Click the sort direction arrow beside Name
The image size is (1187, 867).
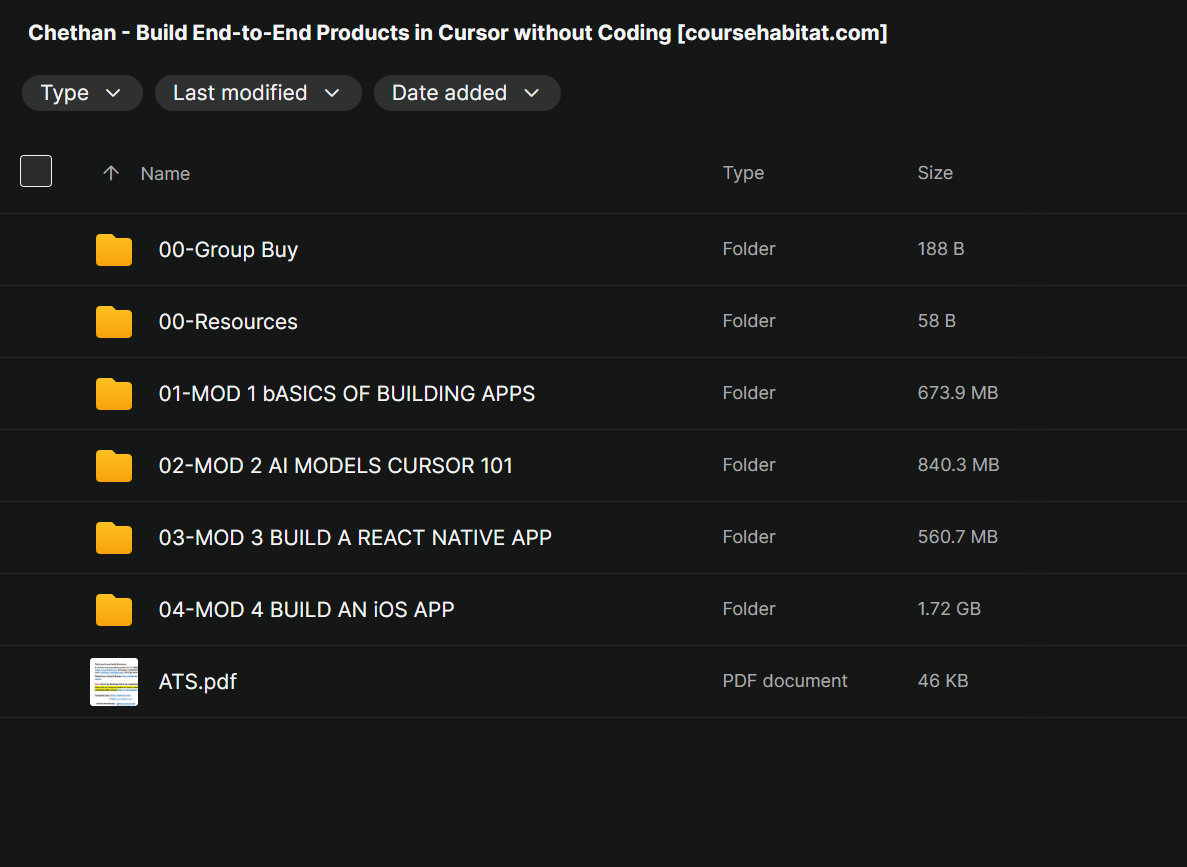(x=111, y=173)
